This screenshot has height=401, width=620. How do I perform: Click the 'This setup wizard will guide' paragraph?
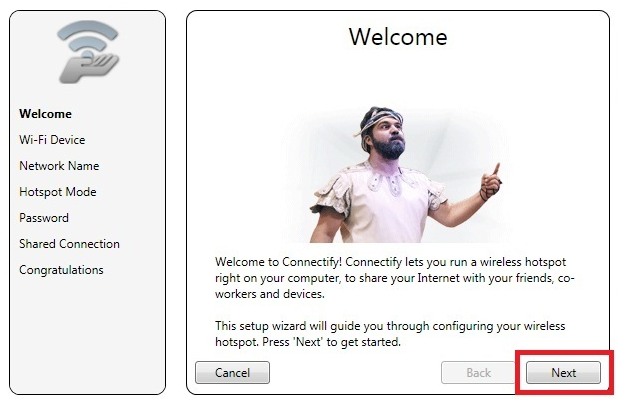point(390,334)
